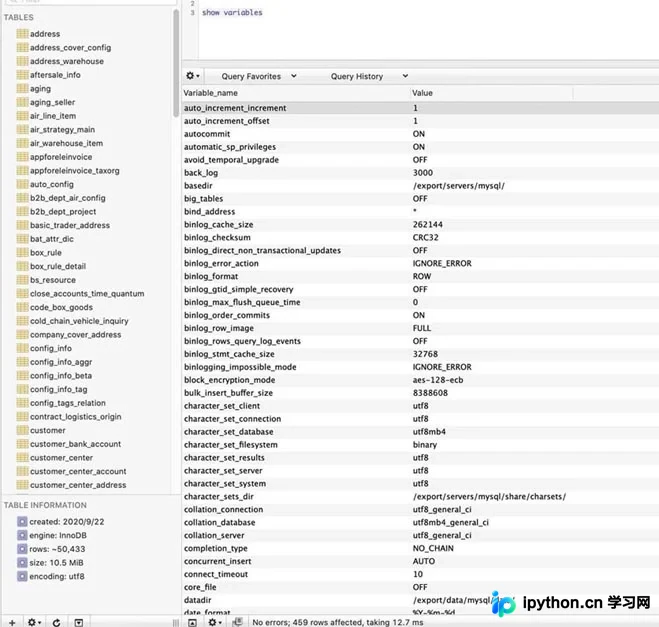Viewport: 659px width, 627px height.
Task: Click the table icon beside aging_seller
Action: (x=22, y=102)
